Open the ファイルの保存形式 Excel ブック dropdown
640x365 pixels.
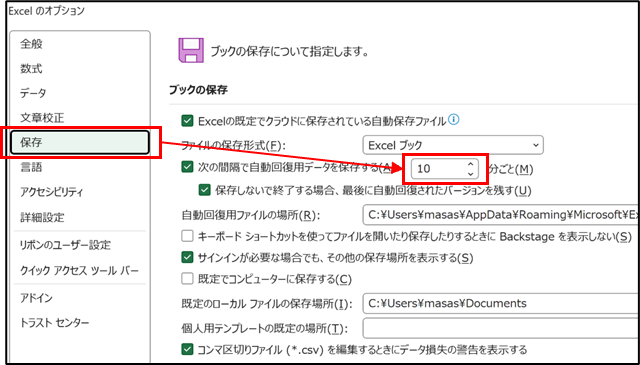(453, 145)
